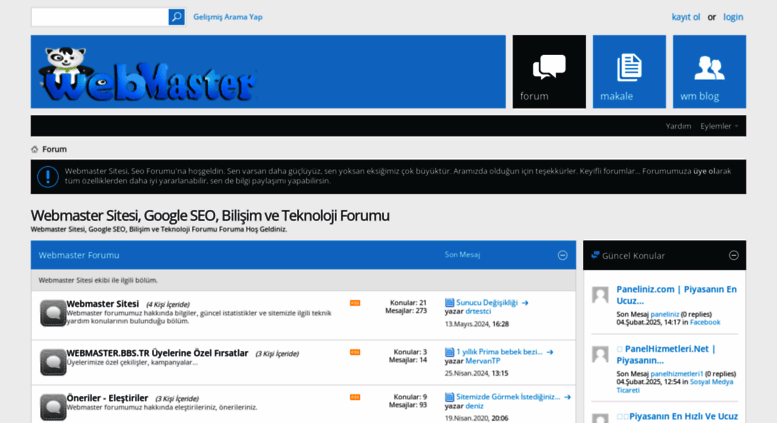View paneliniz user profile
This screenshot has height=423, width=777.
click(665, 314)
